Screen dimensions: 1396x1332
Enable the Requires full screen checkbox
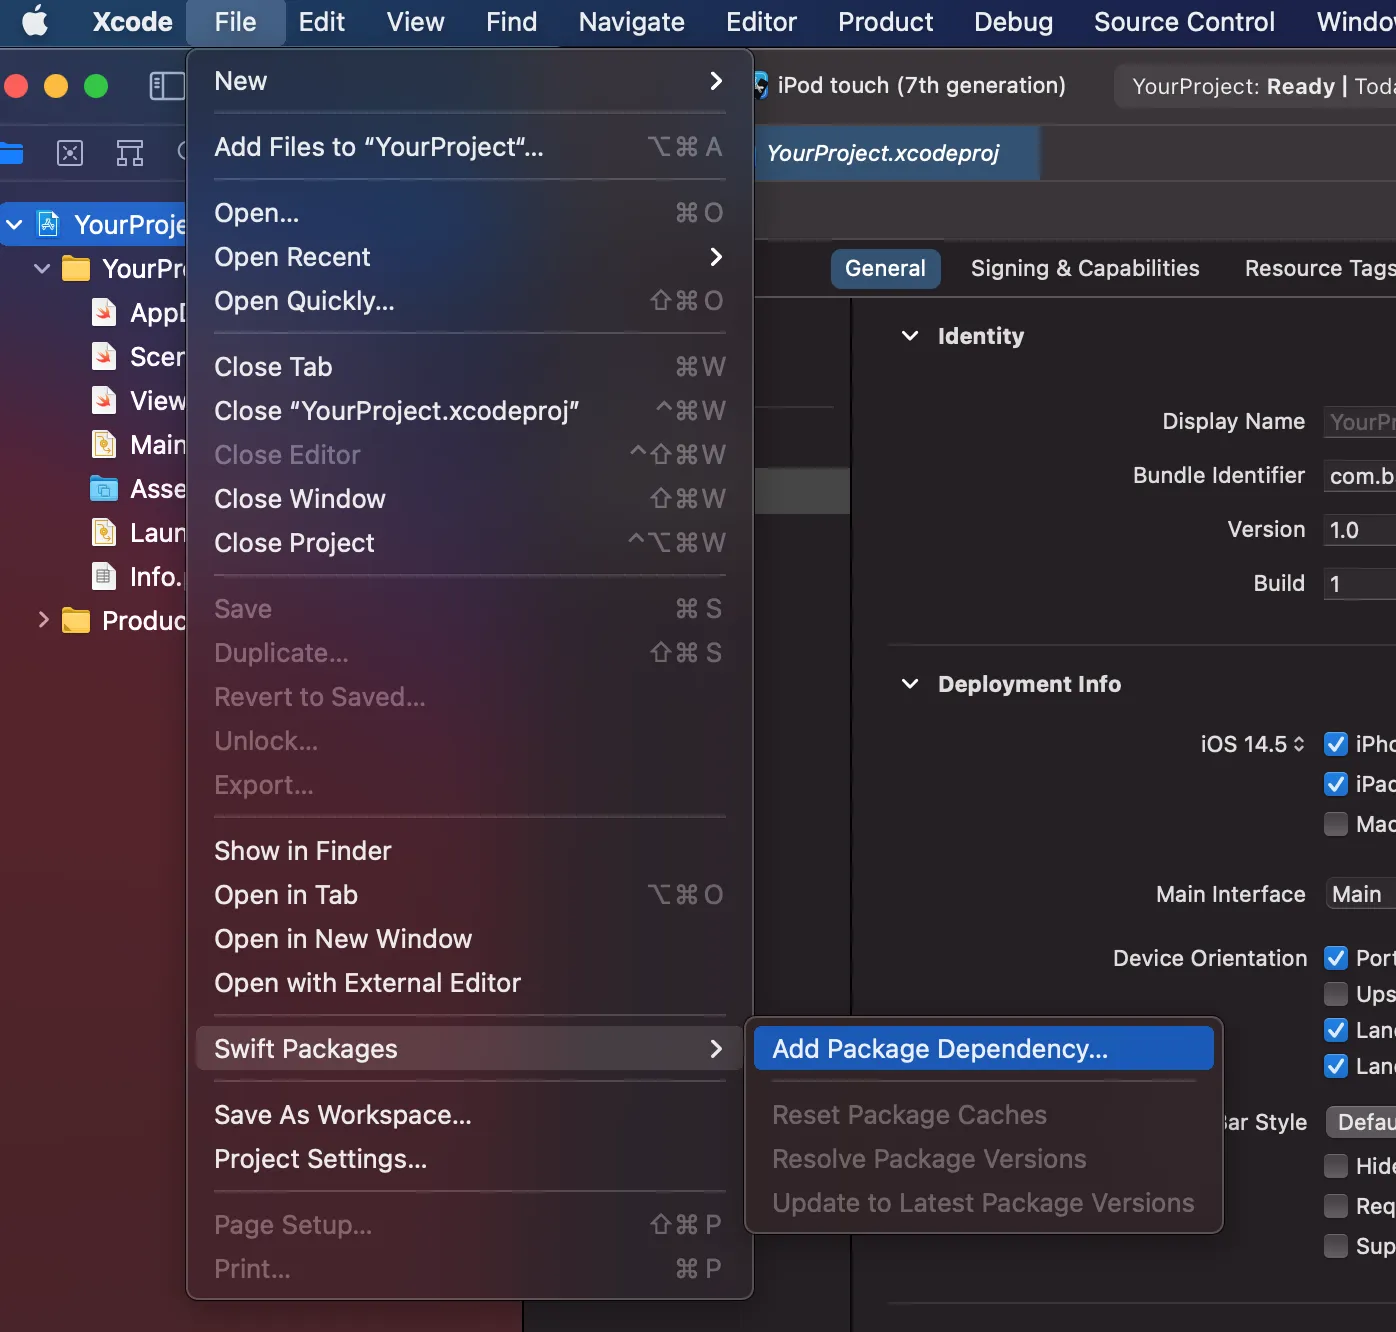point(1336,1206)
